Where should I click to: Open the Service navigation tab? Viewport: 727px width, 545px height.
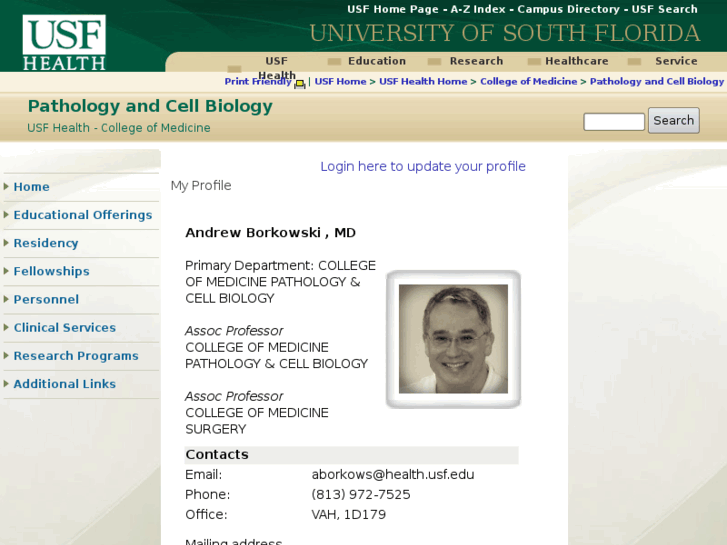[676, 61]
